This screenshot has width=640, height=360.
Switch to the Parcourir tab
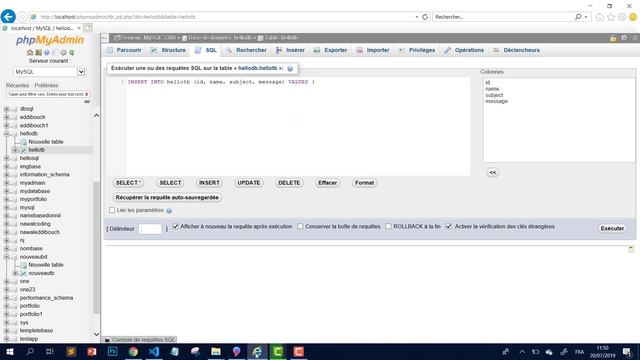coord(124,50)
